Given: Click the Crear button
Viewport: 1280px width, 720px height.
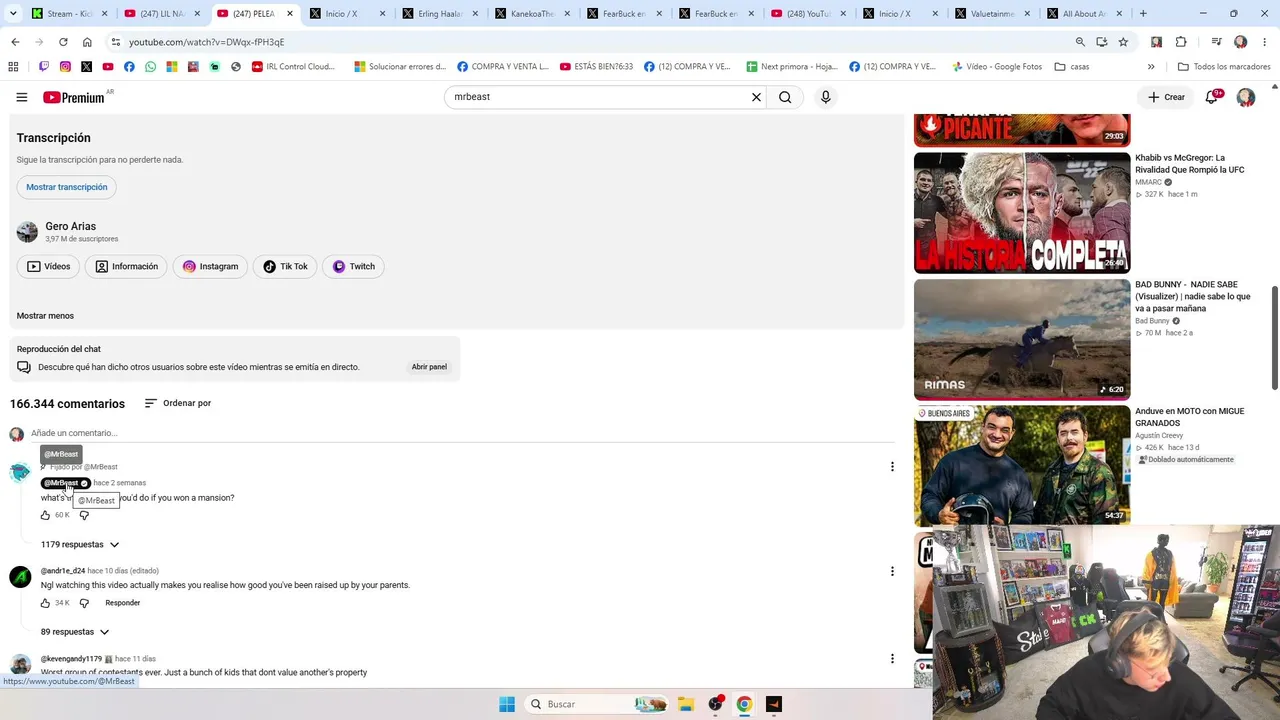Looking at the screenshot, I should (x=1166, y=97).
